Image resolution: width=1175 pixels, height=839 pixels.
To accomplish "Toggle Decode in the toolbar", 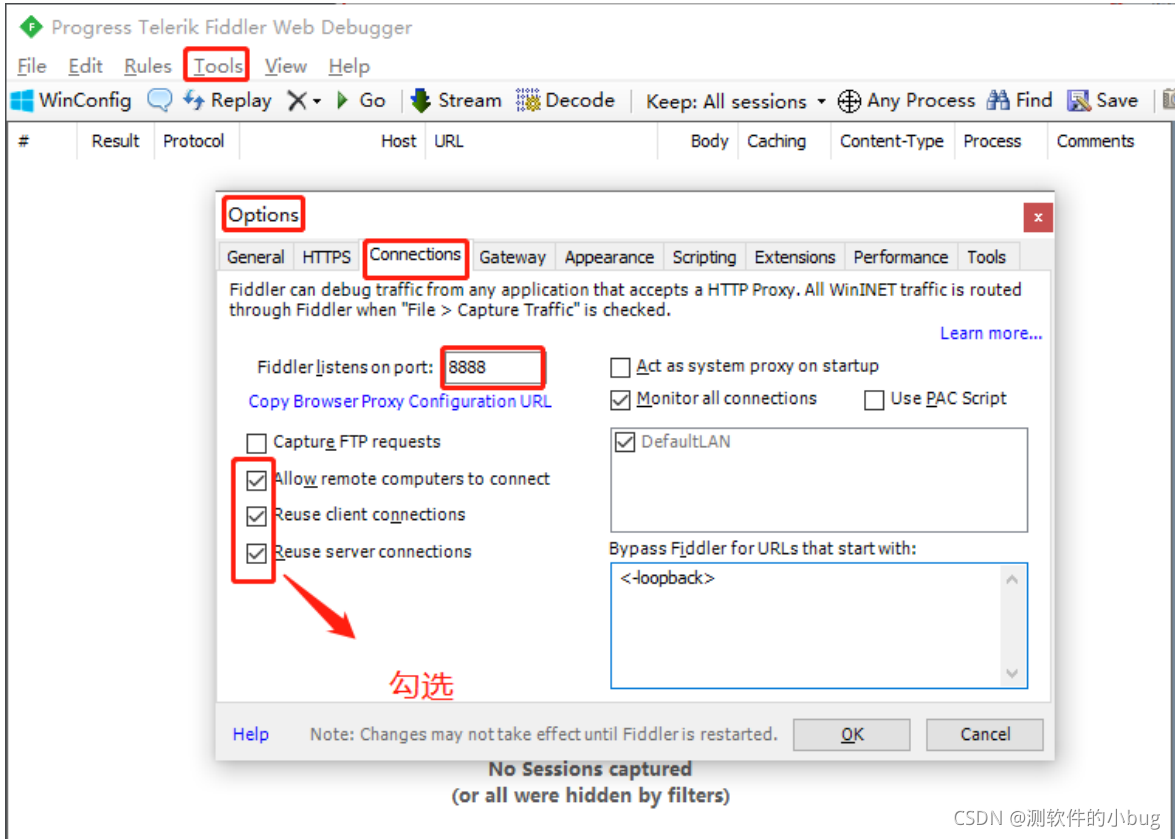I will tap(566, 100).
